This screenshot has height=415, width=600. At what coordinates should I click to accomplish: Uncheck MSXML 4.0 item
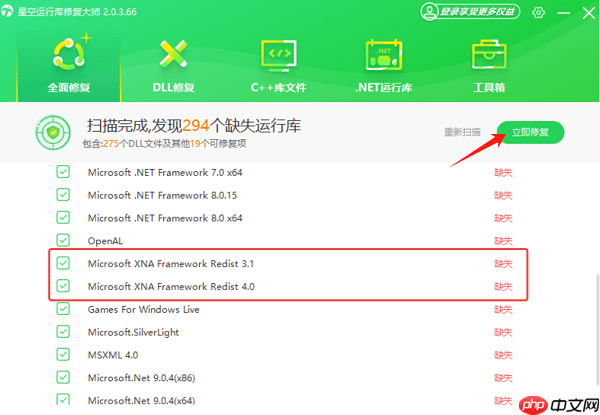coord(63,355)
